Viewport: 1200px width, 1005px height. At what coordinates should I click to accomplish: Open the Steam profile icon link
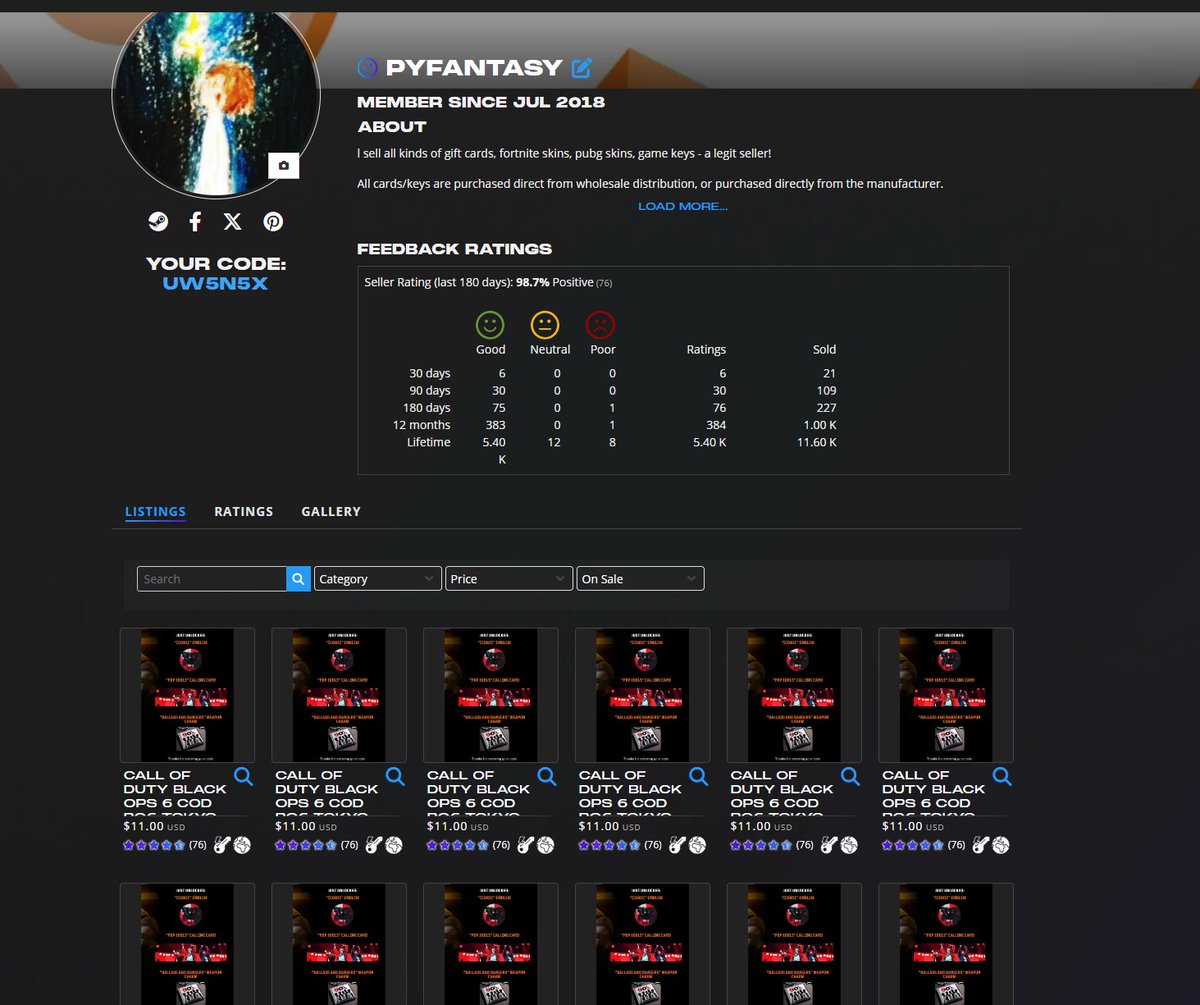click(158, 222)
